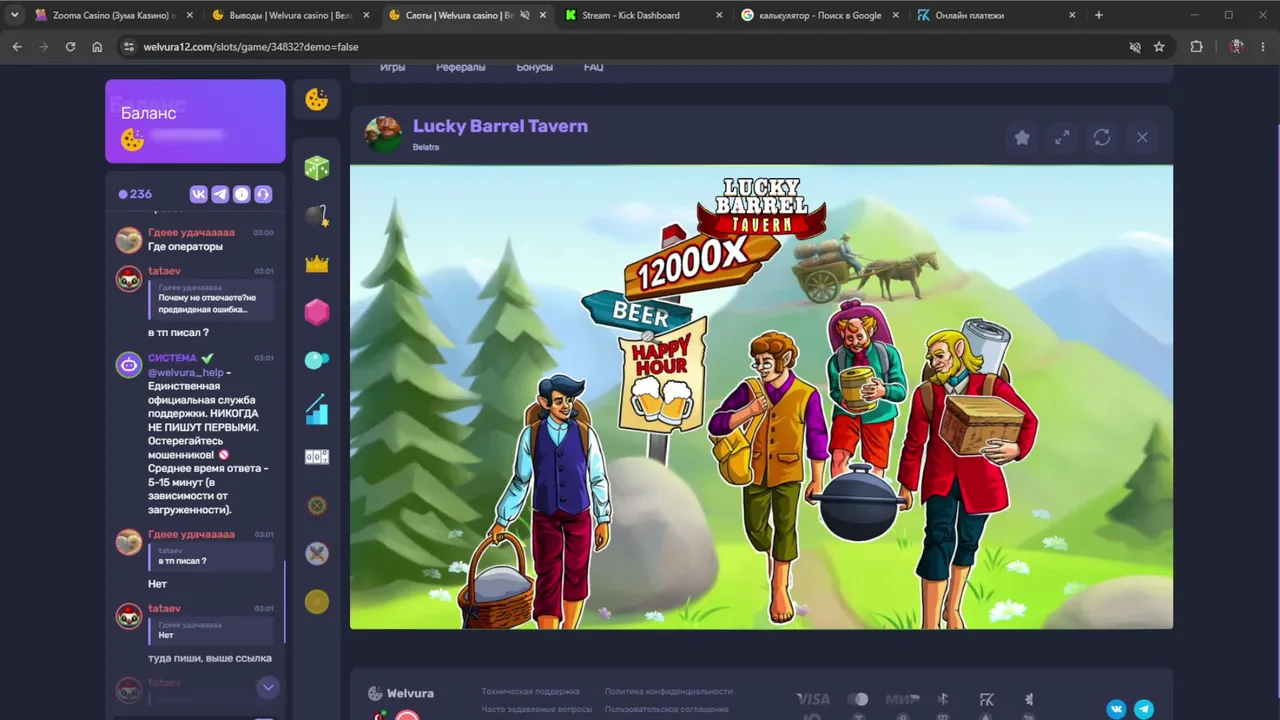Image resolution: width=1280 pixels, height=720 pixels.
Task: Reload the current browser page
Action: tap(70, 47)
